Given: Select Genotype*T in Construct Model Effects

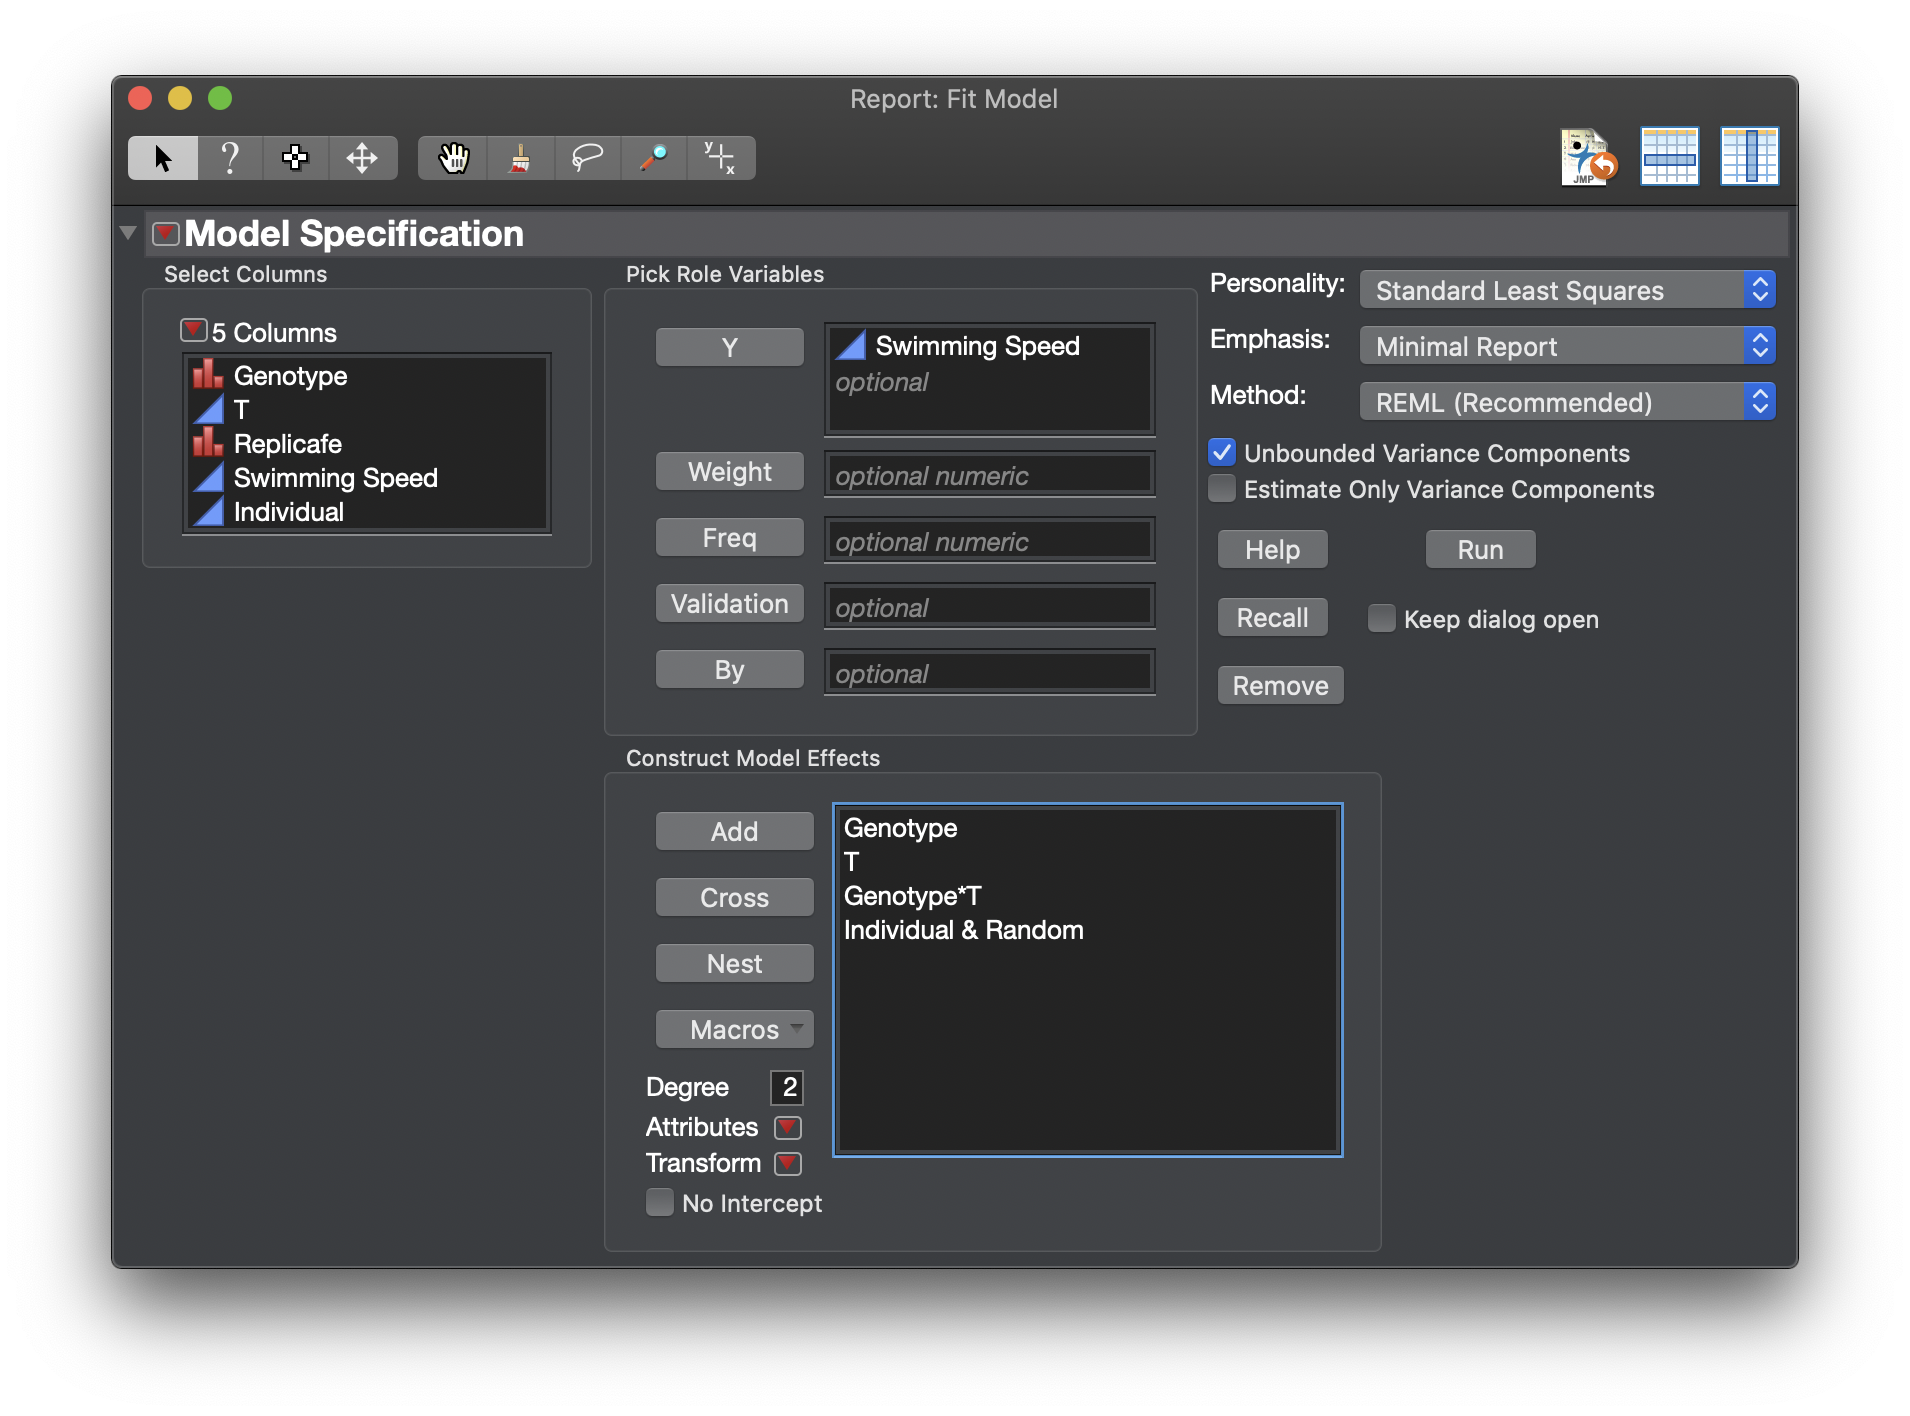Looking at the screenshot, I should 911,896.
